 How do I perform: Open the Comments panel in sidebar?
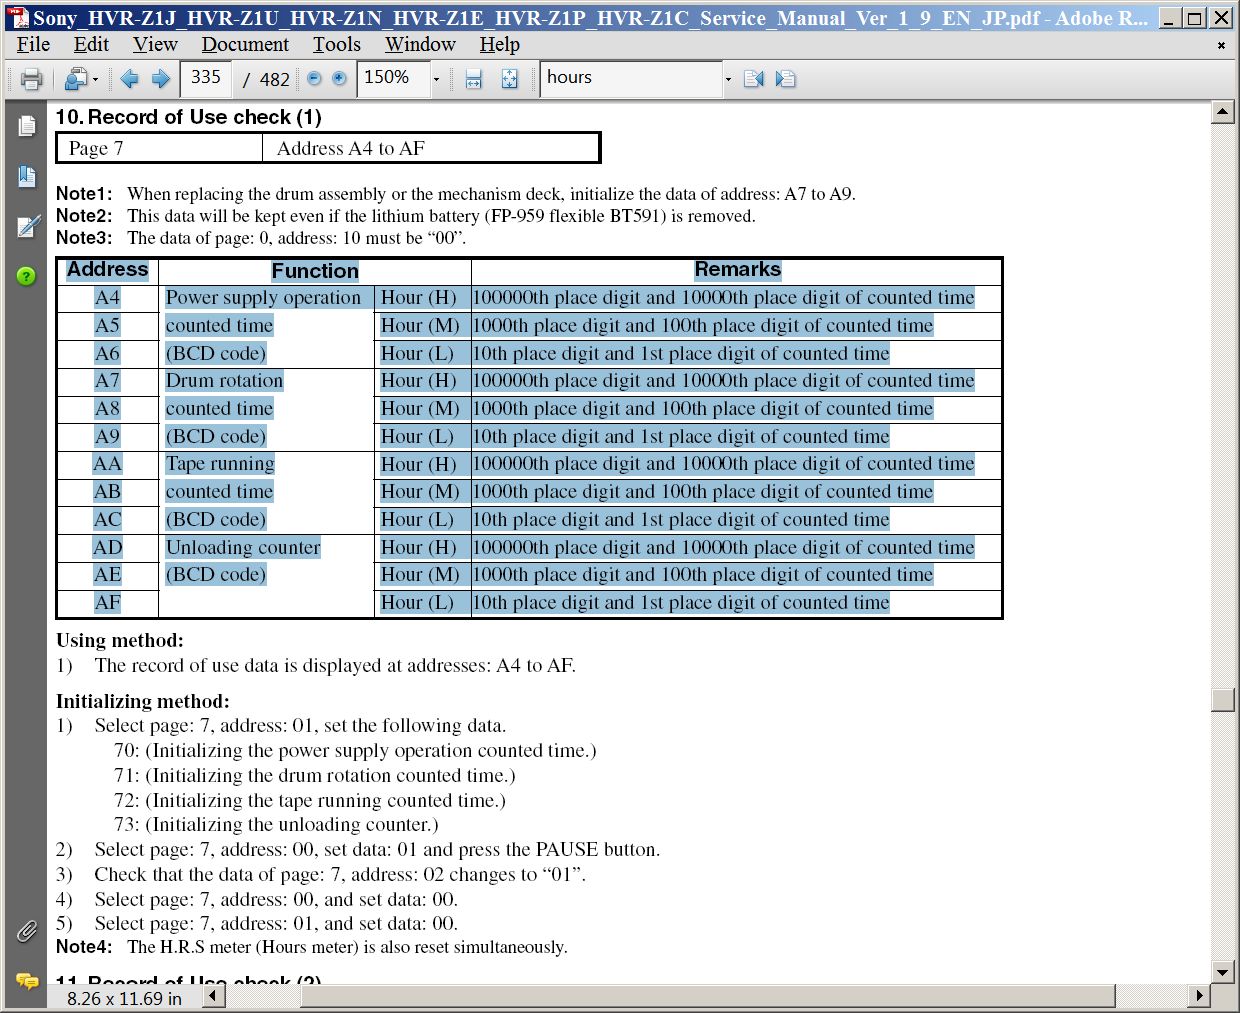27,981
